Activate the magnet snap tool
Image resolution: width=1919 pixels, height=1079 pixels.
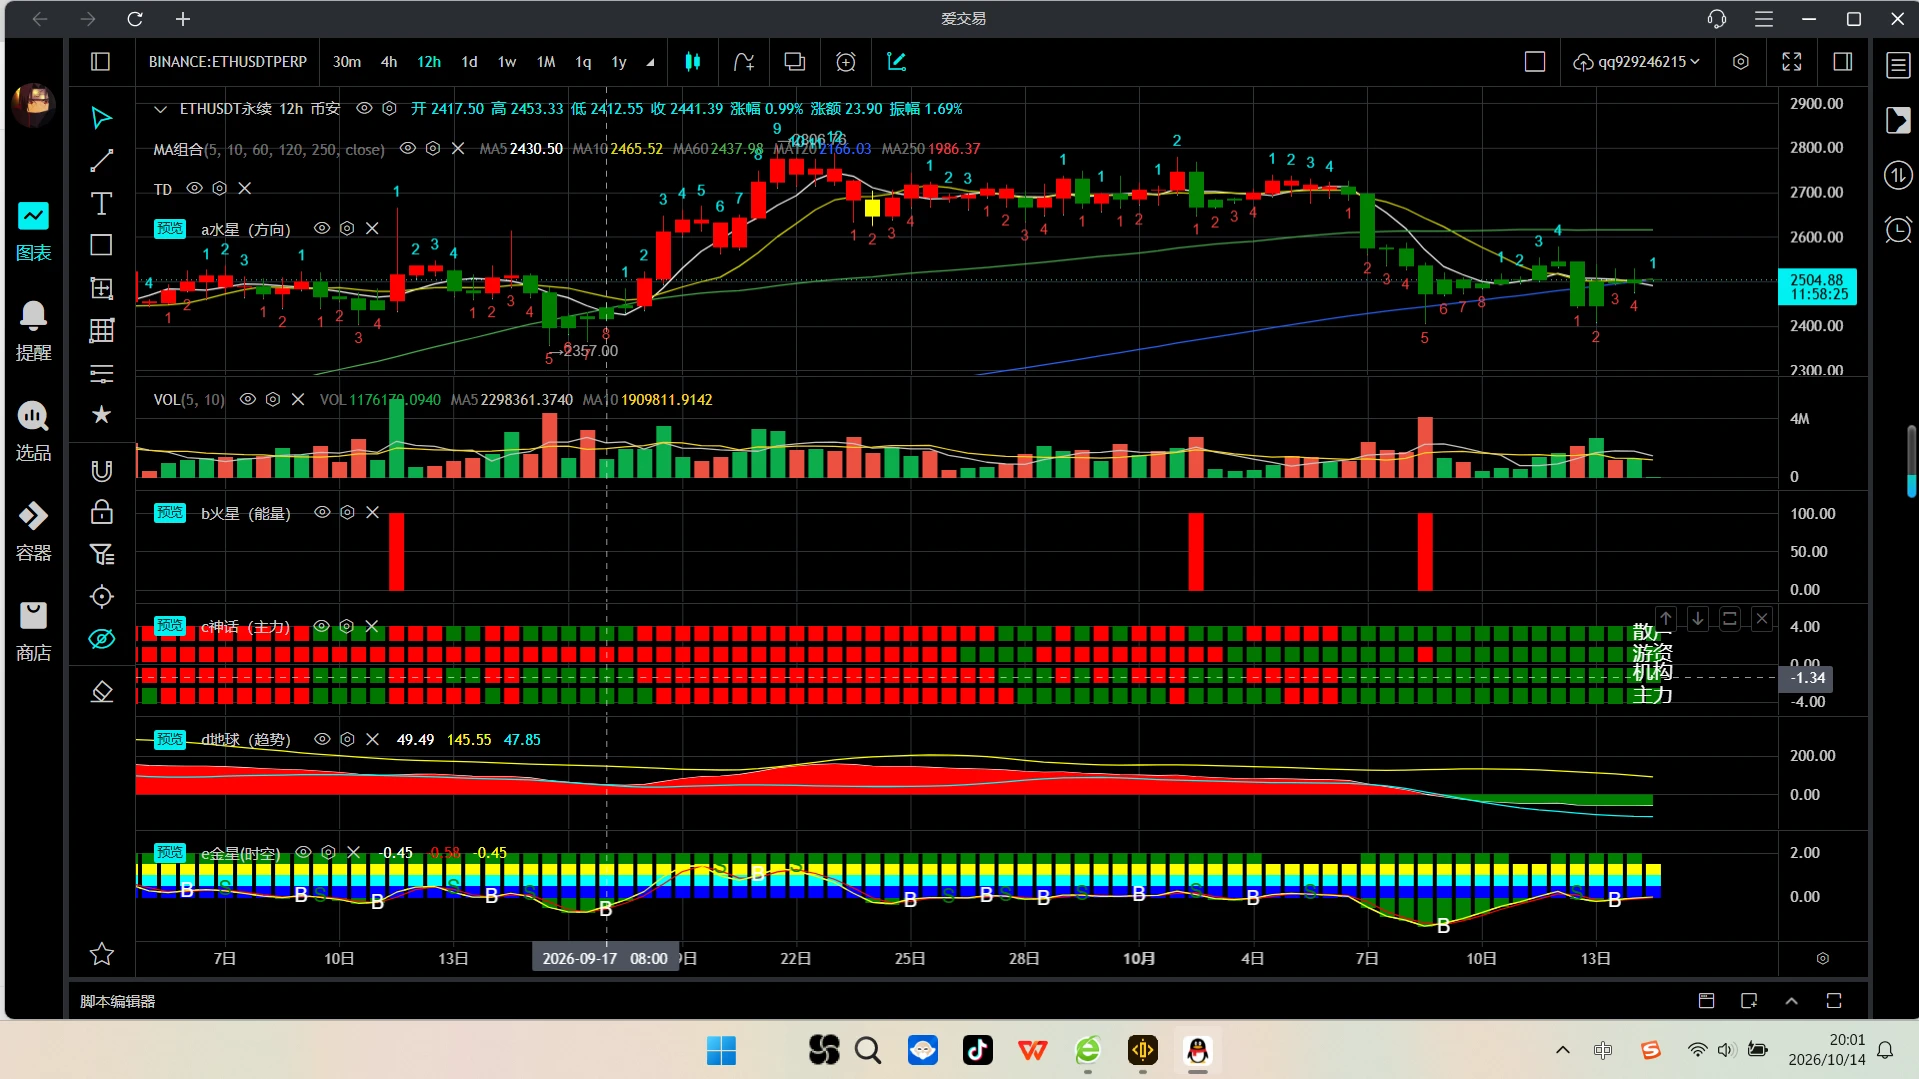101,471
